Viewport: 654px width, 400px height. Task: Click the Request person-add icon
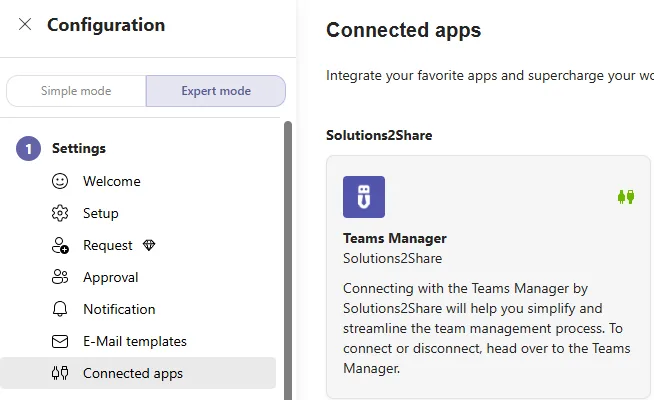60,245
